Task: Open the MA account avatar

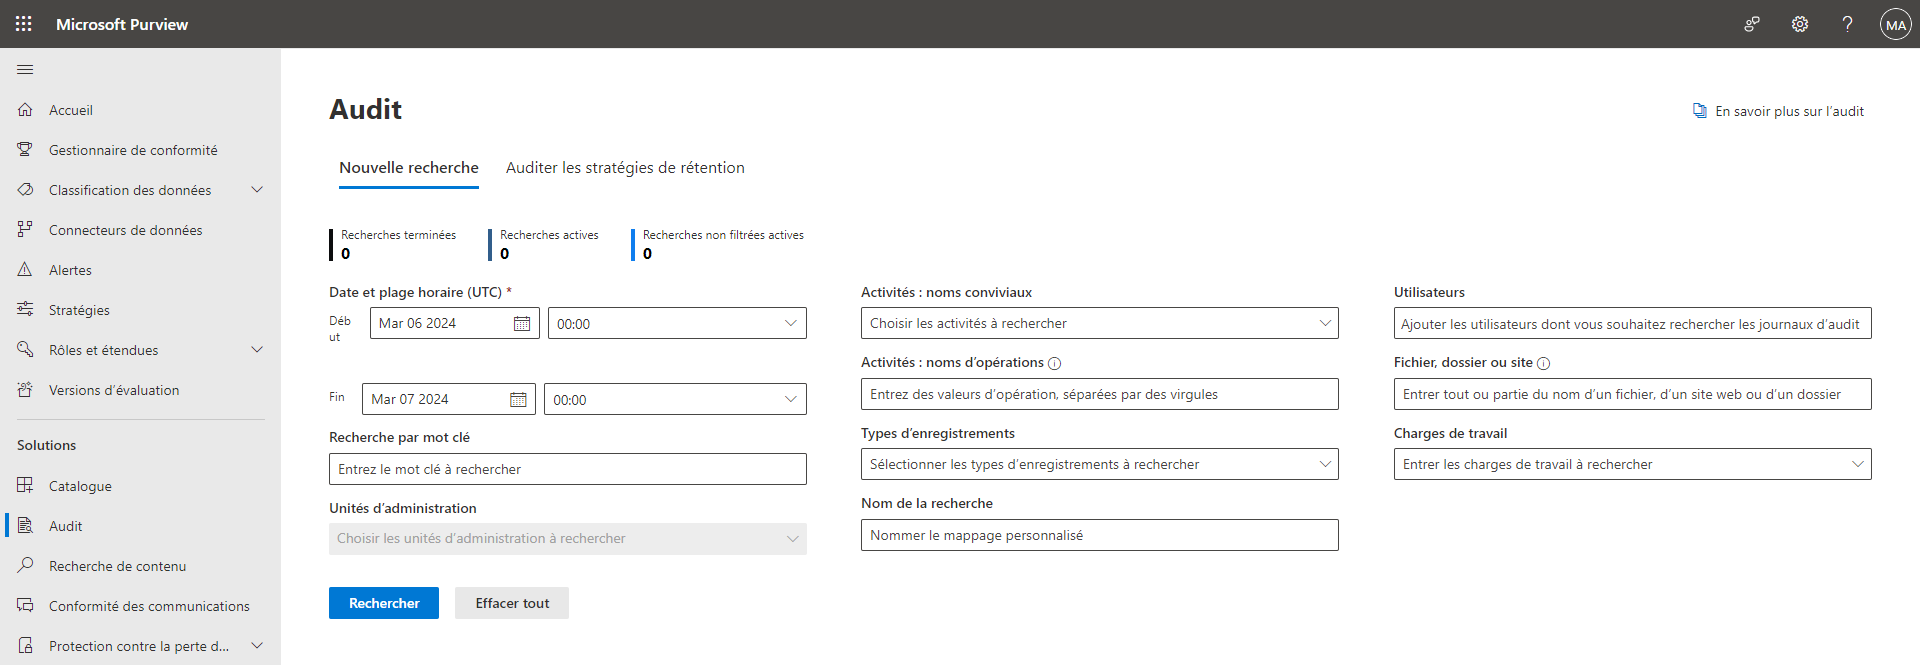Action: pyautogui.click(x=1895, y=24)
